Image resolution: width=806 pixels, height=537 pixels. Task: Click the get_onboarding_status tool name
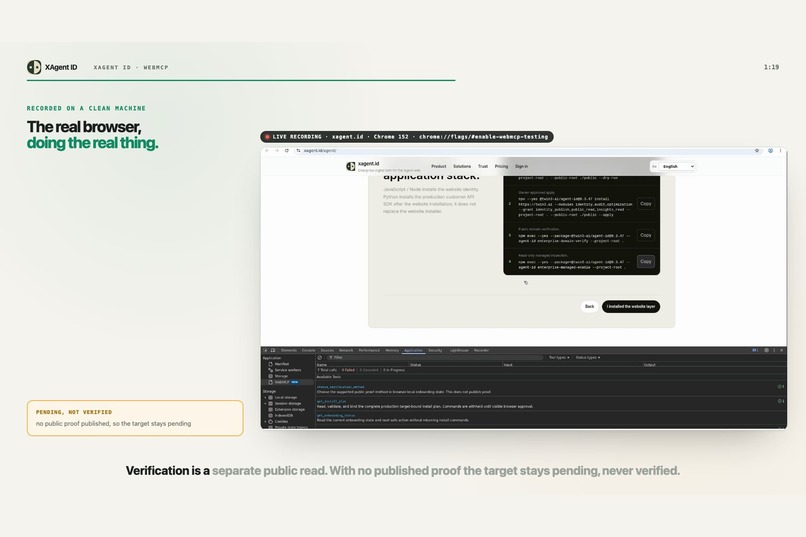click(x=336, y=415)
